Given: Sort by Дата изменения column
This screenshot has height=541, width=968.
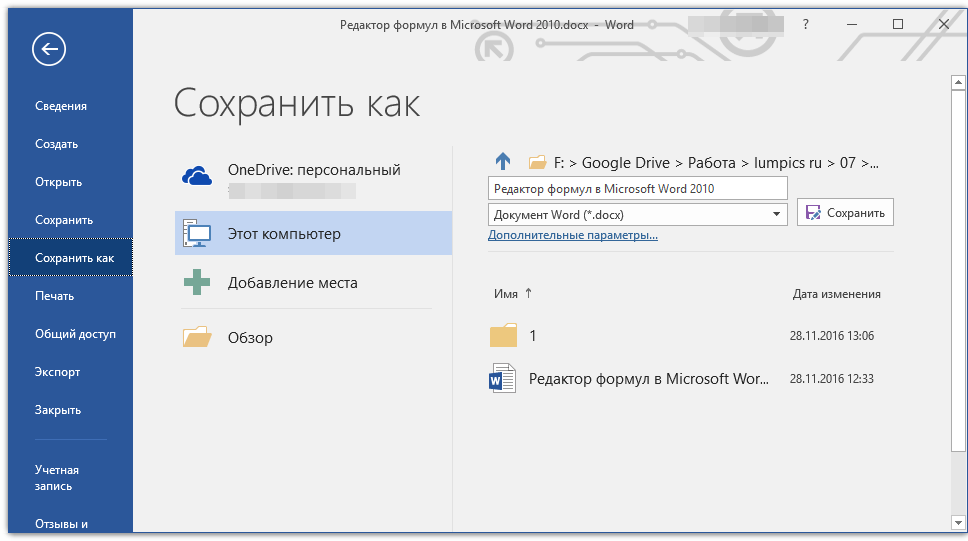Looking at the screenshot, I should [836, 294].
